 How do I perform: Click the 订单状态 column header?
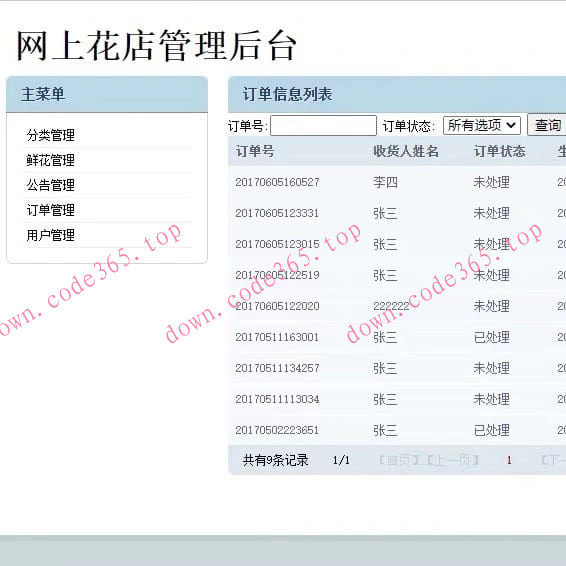point(500,151)
